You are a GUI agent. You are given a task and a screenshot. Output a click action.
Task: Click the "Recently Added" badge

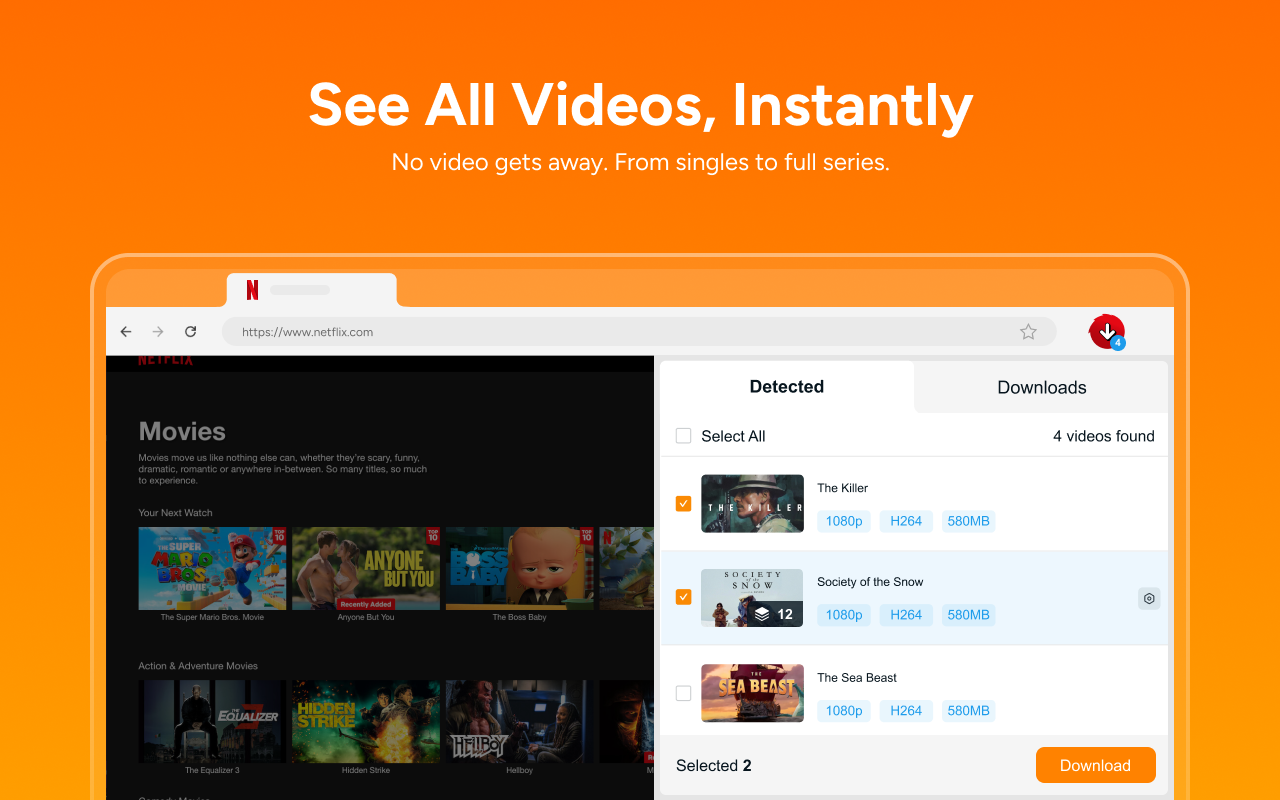[366, 604]
